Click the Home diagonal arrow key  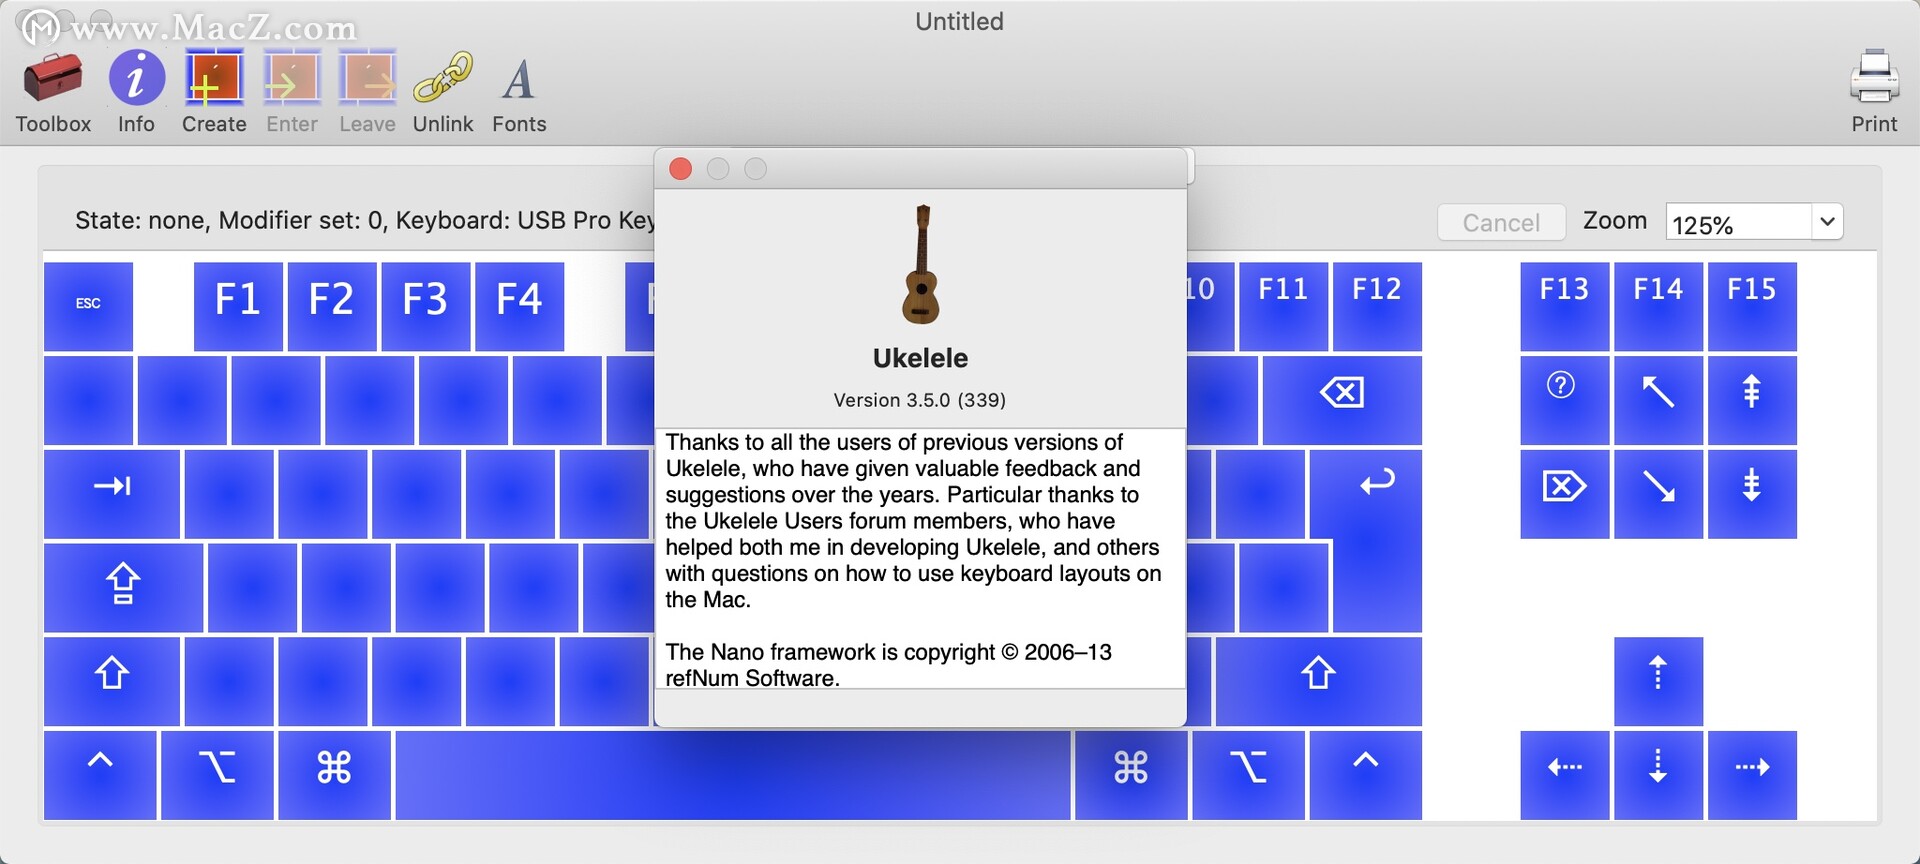pyautogui.click(x=1659, y=400)
